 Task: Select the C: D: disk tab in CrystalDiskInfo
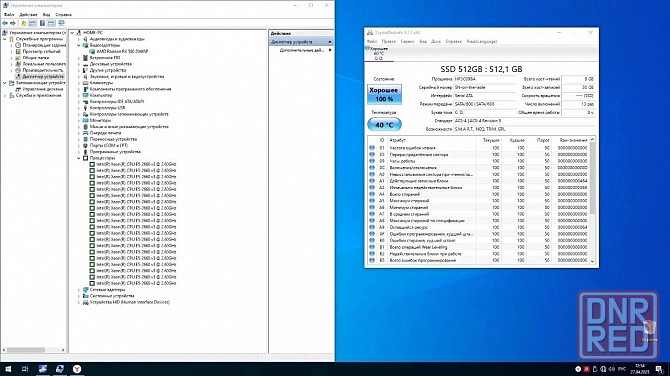[379, 53]
